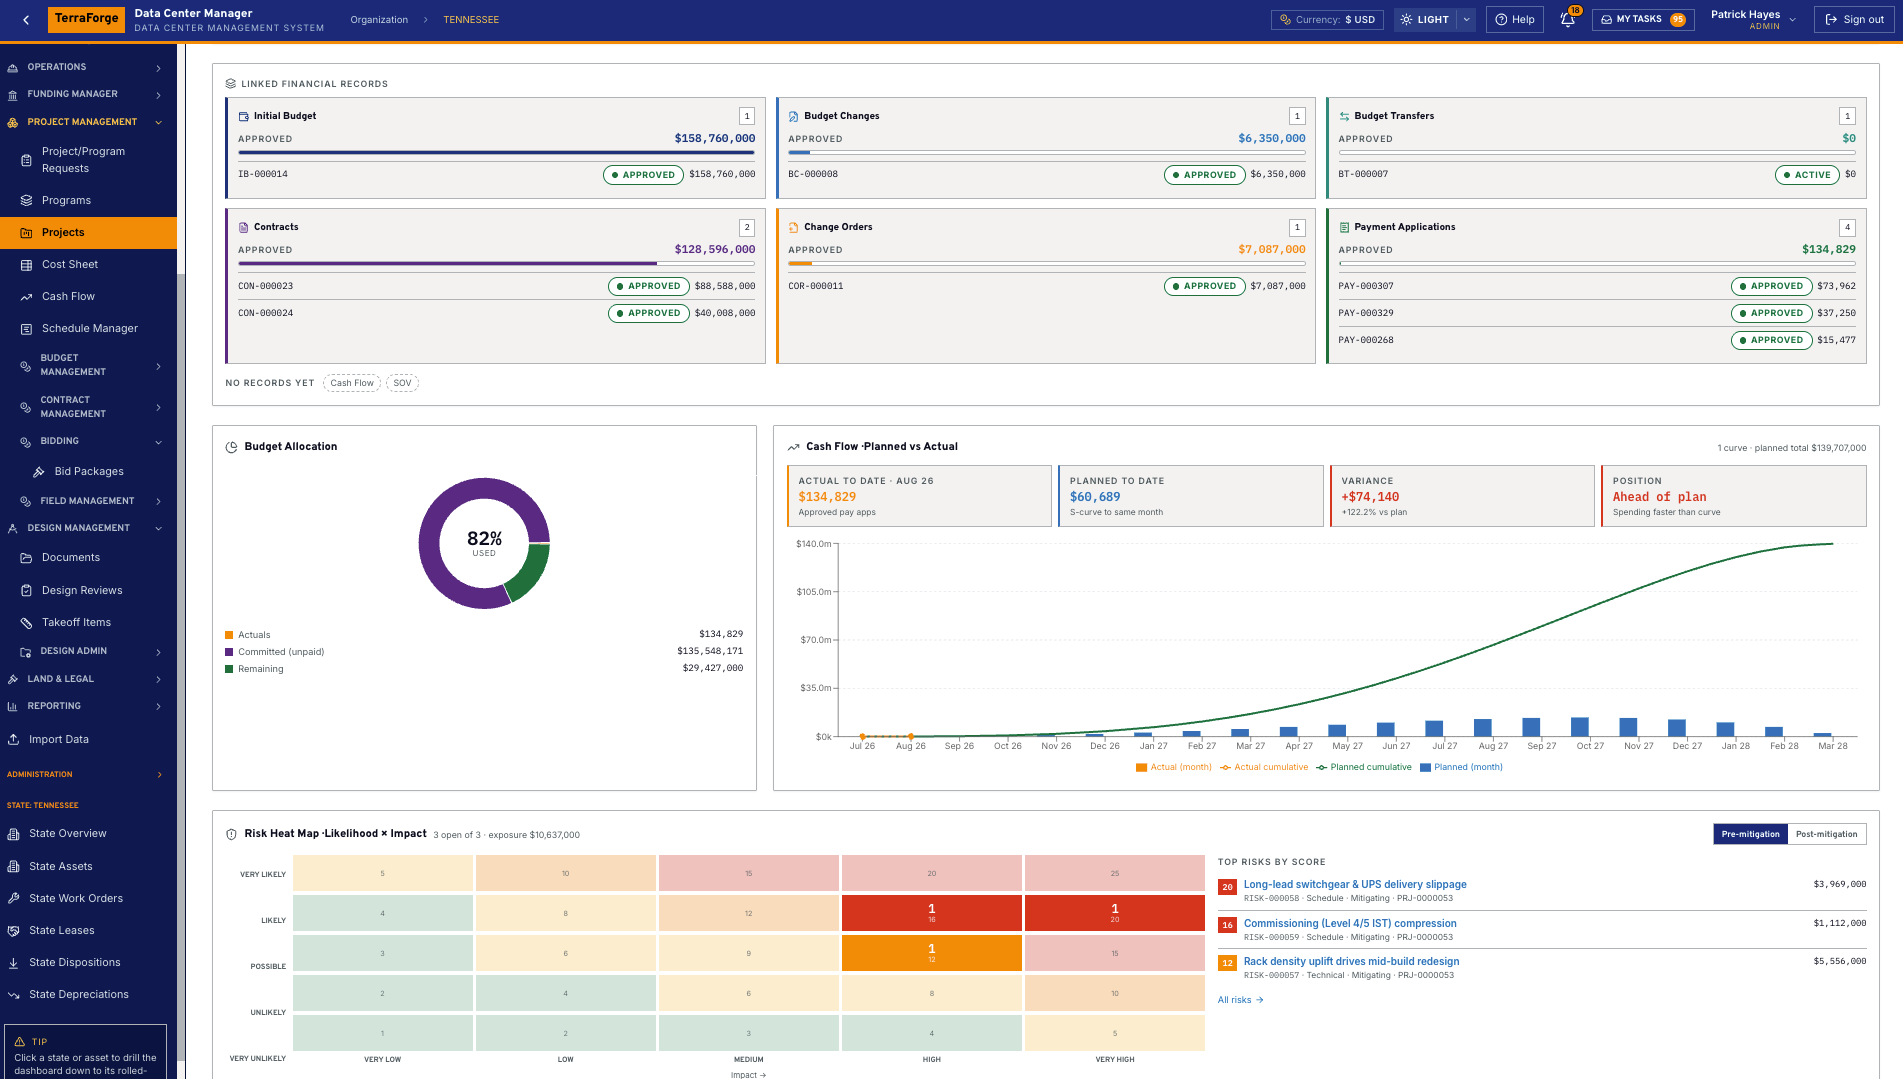1903x1079 pixels.
Task: Open the notifications bell icon
Action: [1568, 19]
